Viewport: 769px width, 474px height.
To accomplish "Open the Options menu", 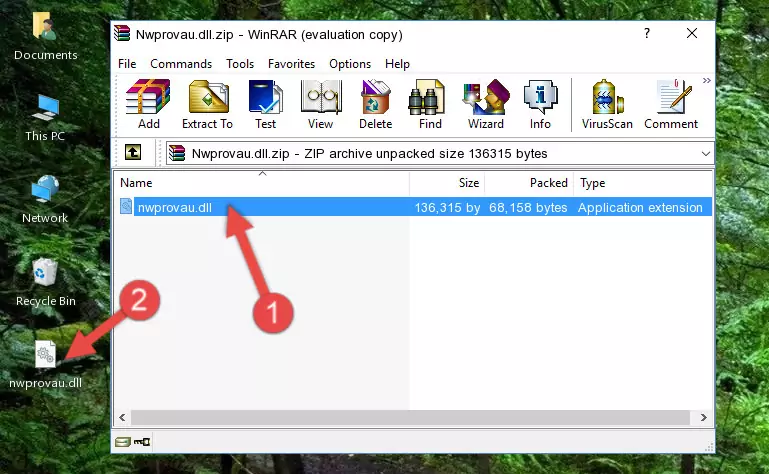I will pyautogui.click(x=350, y=64).
